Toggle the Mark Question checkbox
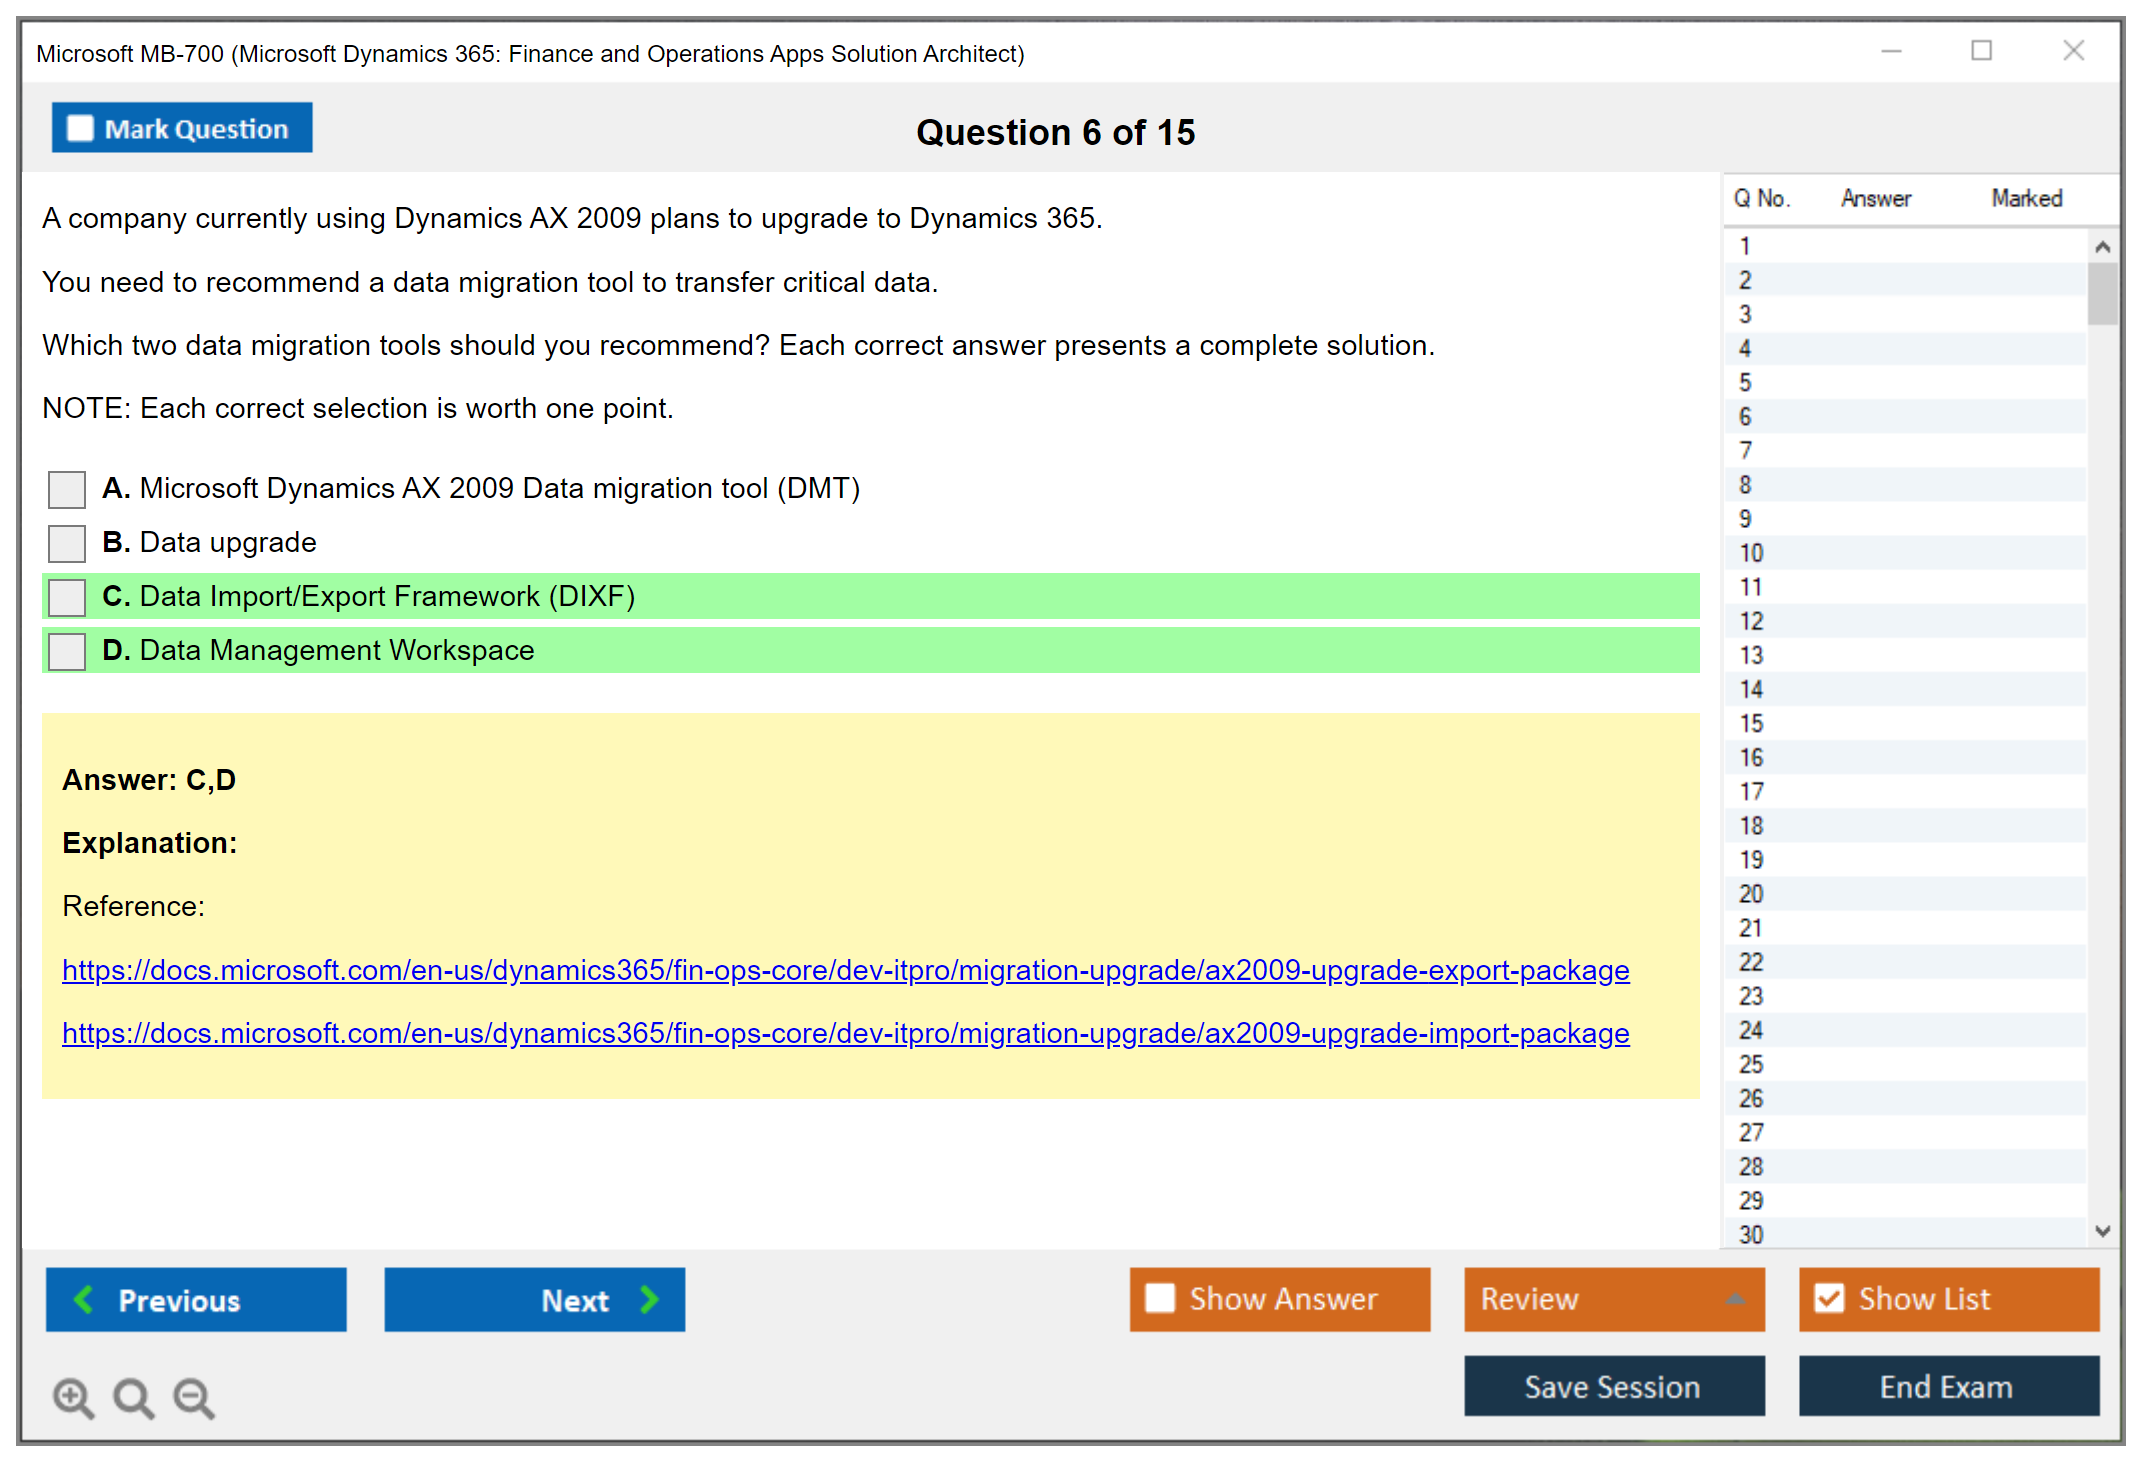The image size is (2150, 1470). pyautogui.click(x=80, y=128)
